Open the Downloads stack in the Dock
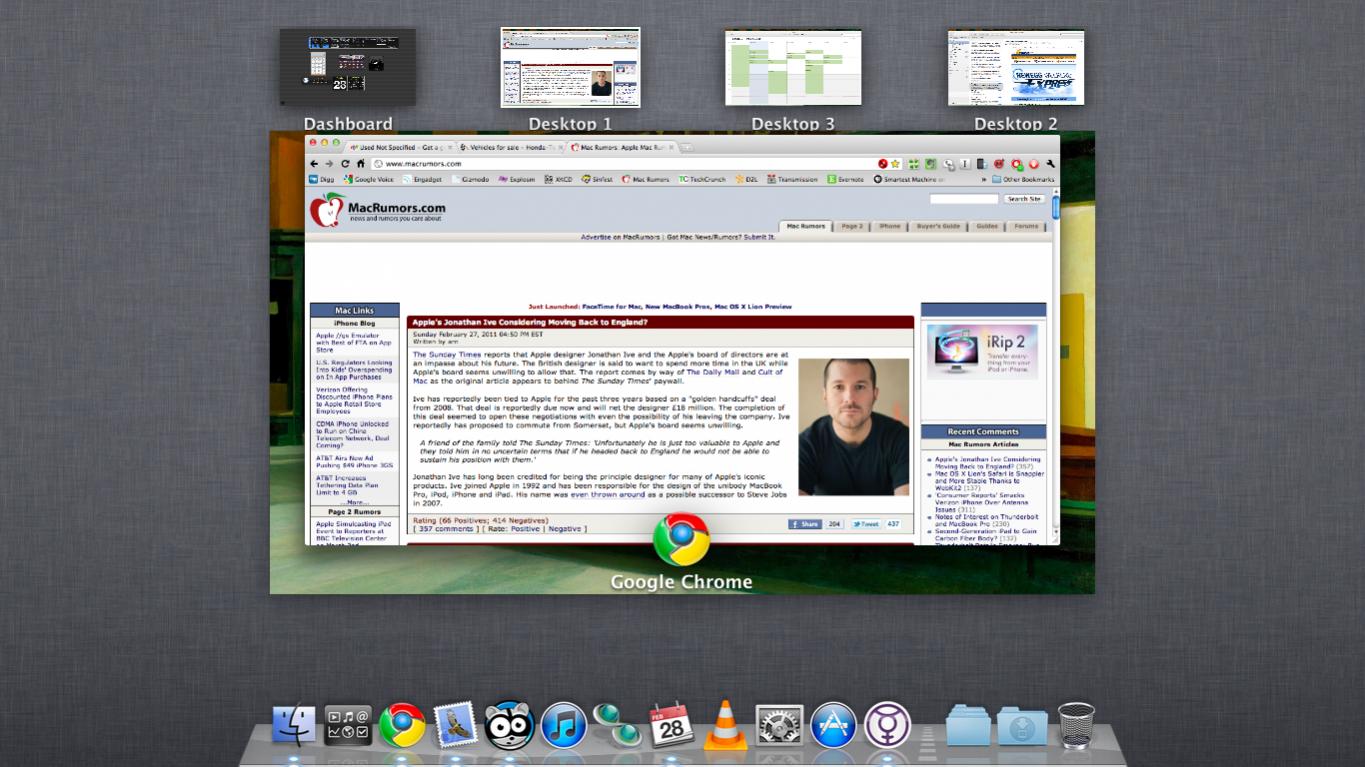This screenshot has width=1365, height=767. [x=1022, y=727]
